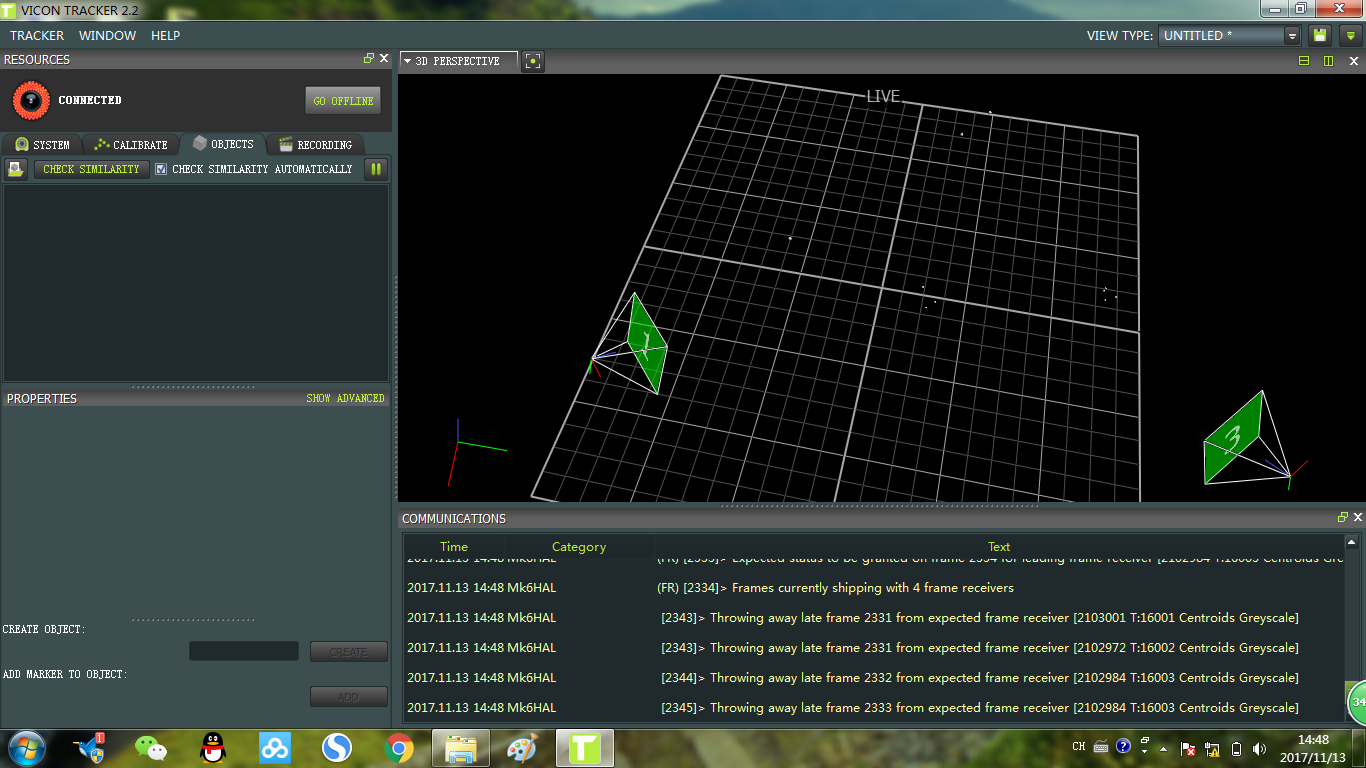Float the Communications panel
The image size is (1366, 768).
click(x=1342, y=518)
